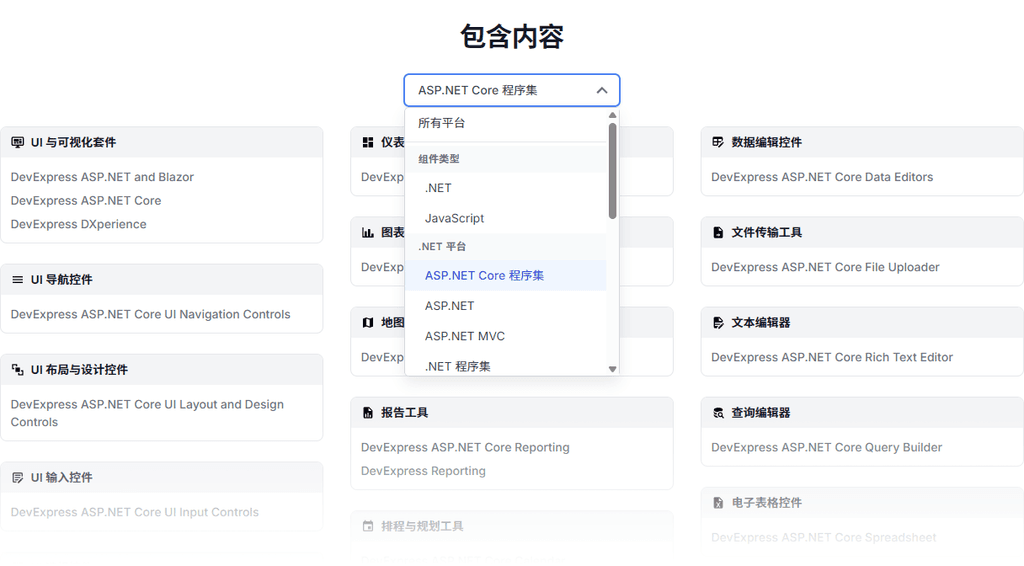1024x566 pixels.
Task: Click dropdown scrollbar down arrow
Action: coord(612,369)
